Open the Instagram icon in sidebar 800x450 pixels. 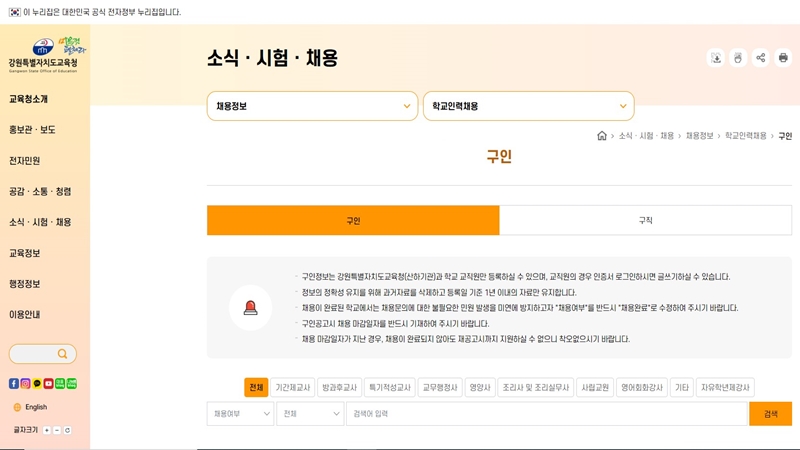click(26, 384)
